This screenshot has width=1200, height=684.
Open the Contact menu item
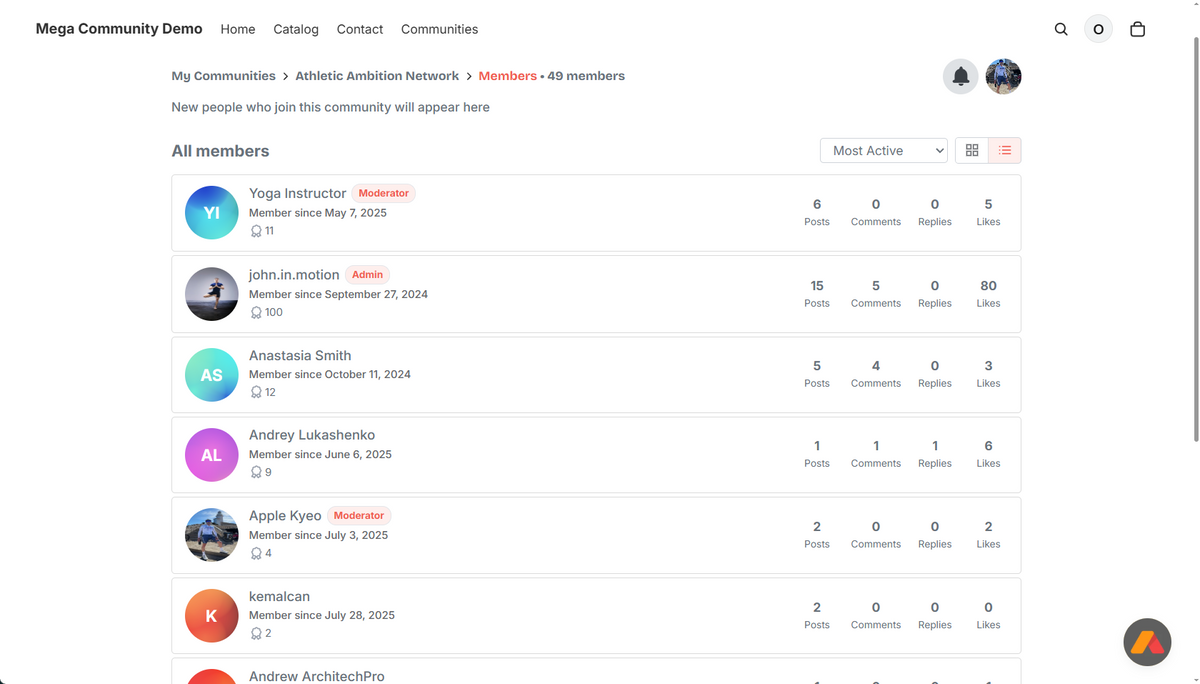(360, 29)
